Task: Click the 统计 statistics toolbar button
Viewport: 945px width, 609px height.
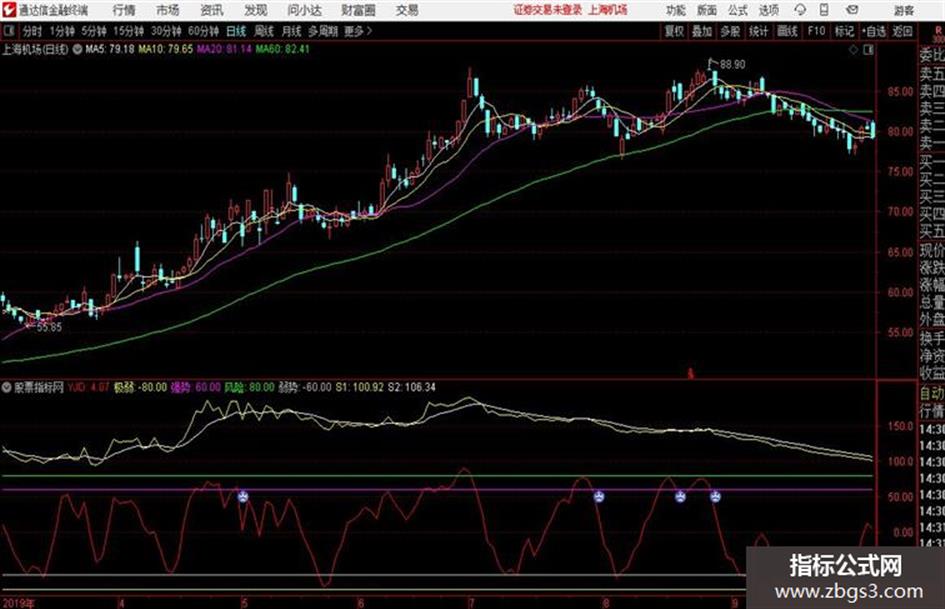Action: 759,31
